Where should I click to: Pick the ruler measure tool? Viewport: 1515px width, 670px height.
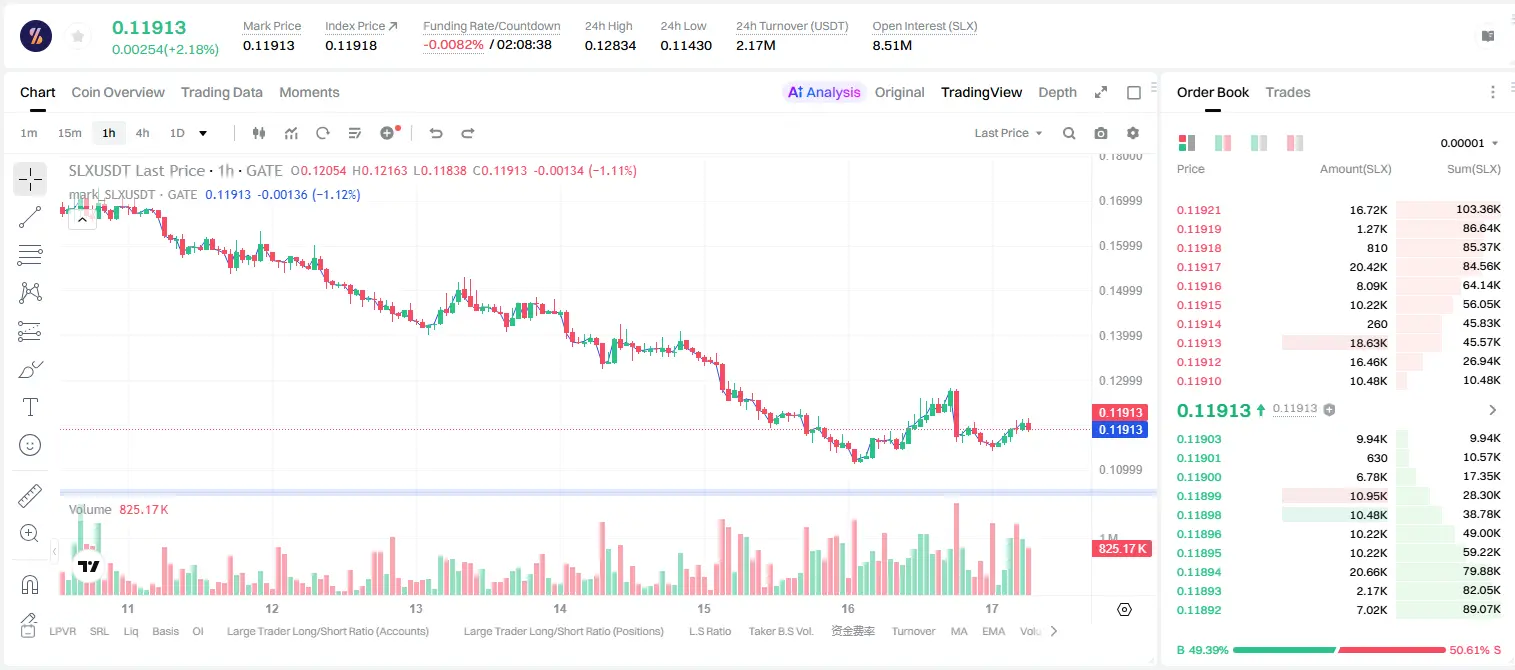(30, 495)
